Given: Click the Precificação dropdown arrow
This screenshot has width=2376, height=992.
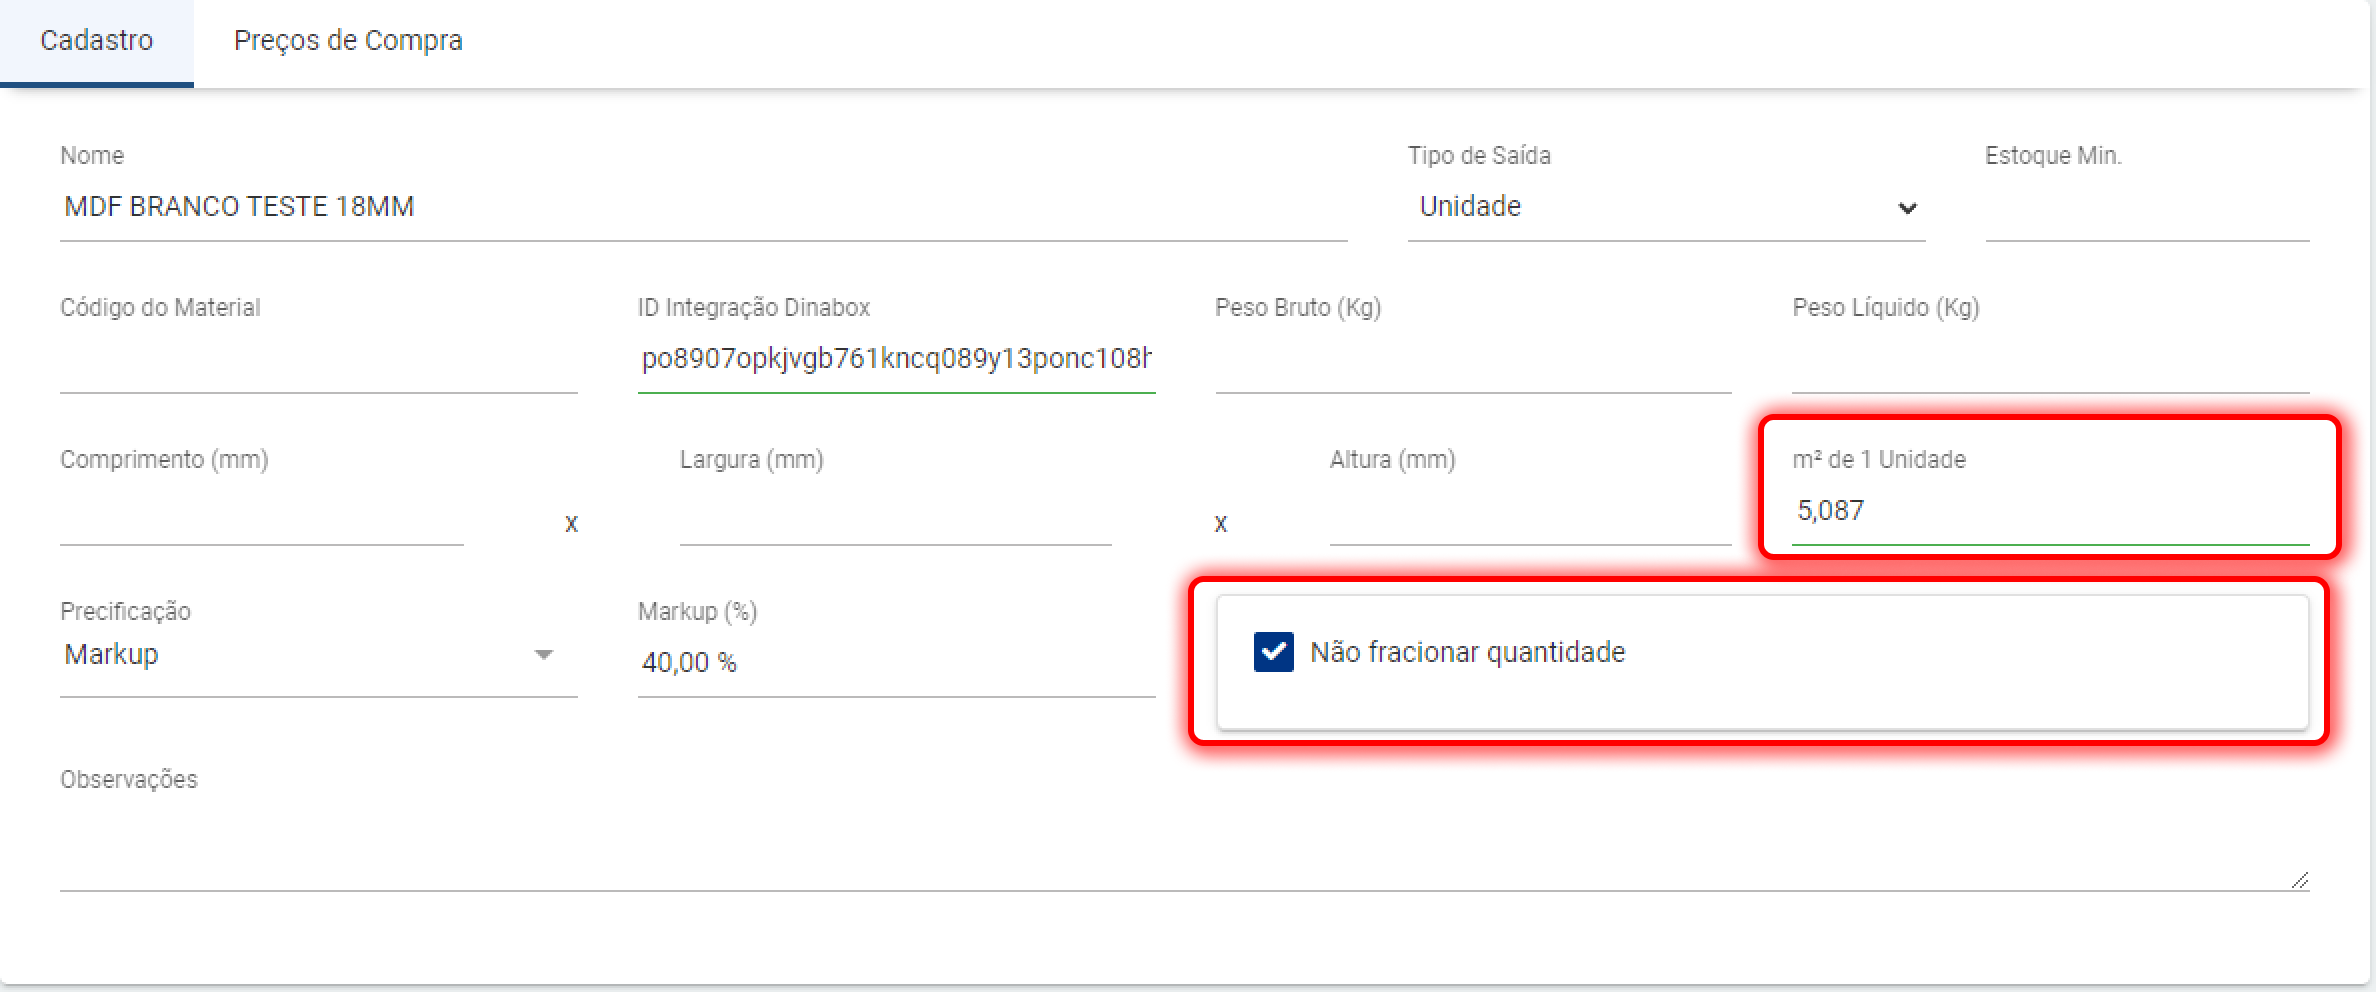Looking at the screenshot, I should (544, 655).
